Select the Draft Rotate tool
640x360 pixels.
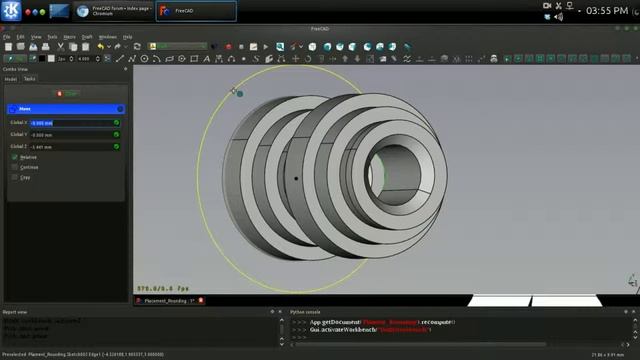[308, 59]
